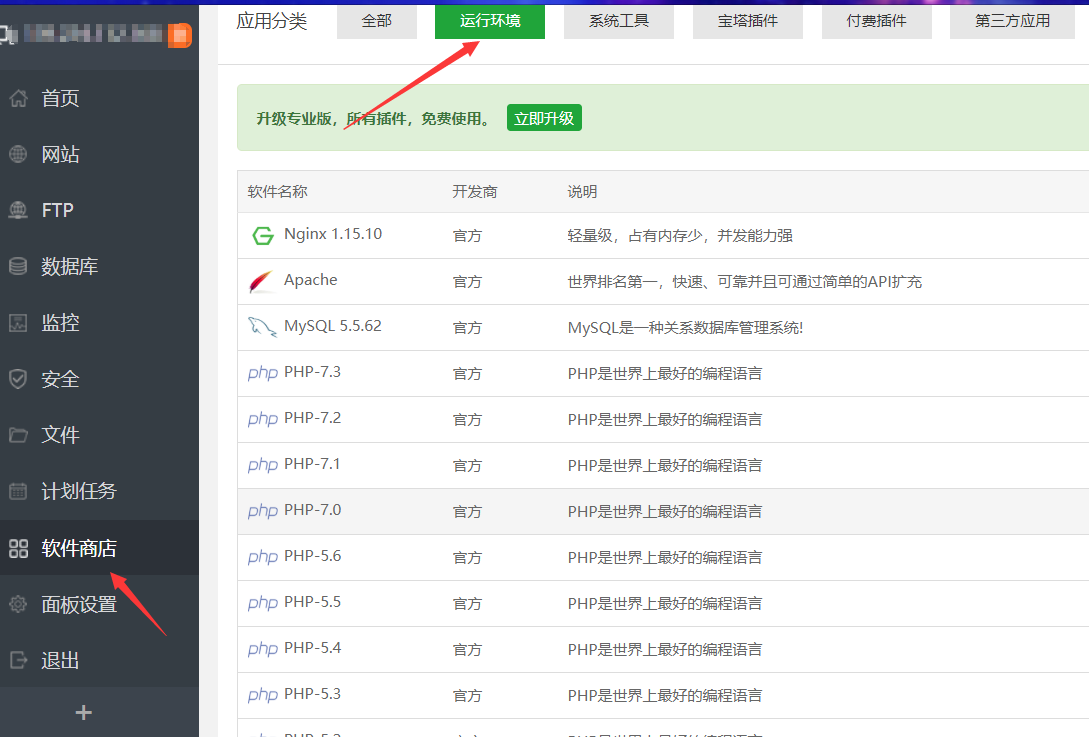Click the PHP-7.1 software name

click(313, 463)
